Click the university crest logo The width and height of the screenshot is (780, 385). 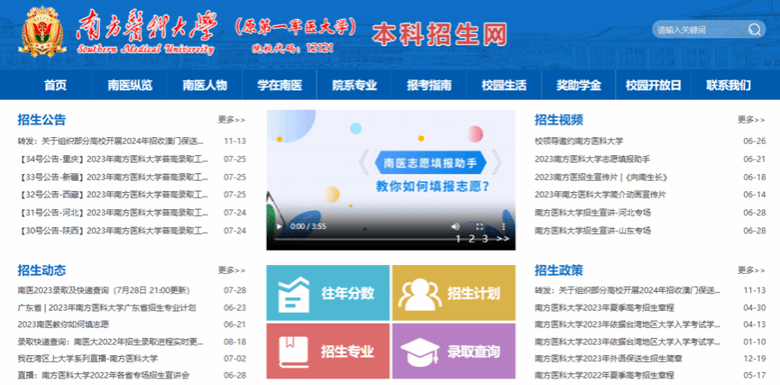(x=42, y=32)
